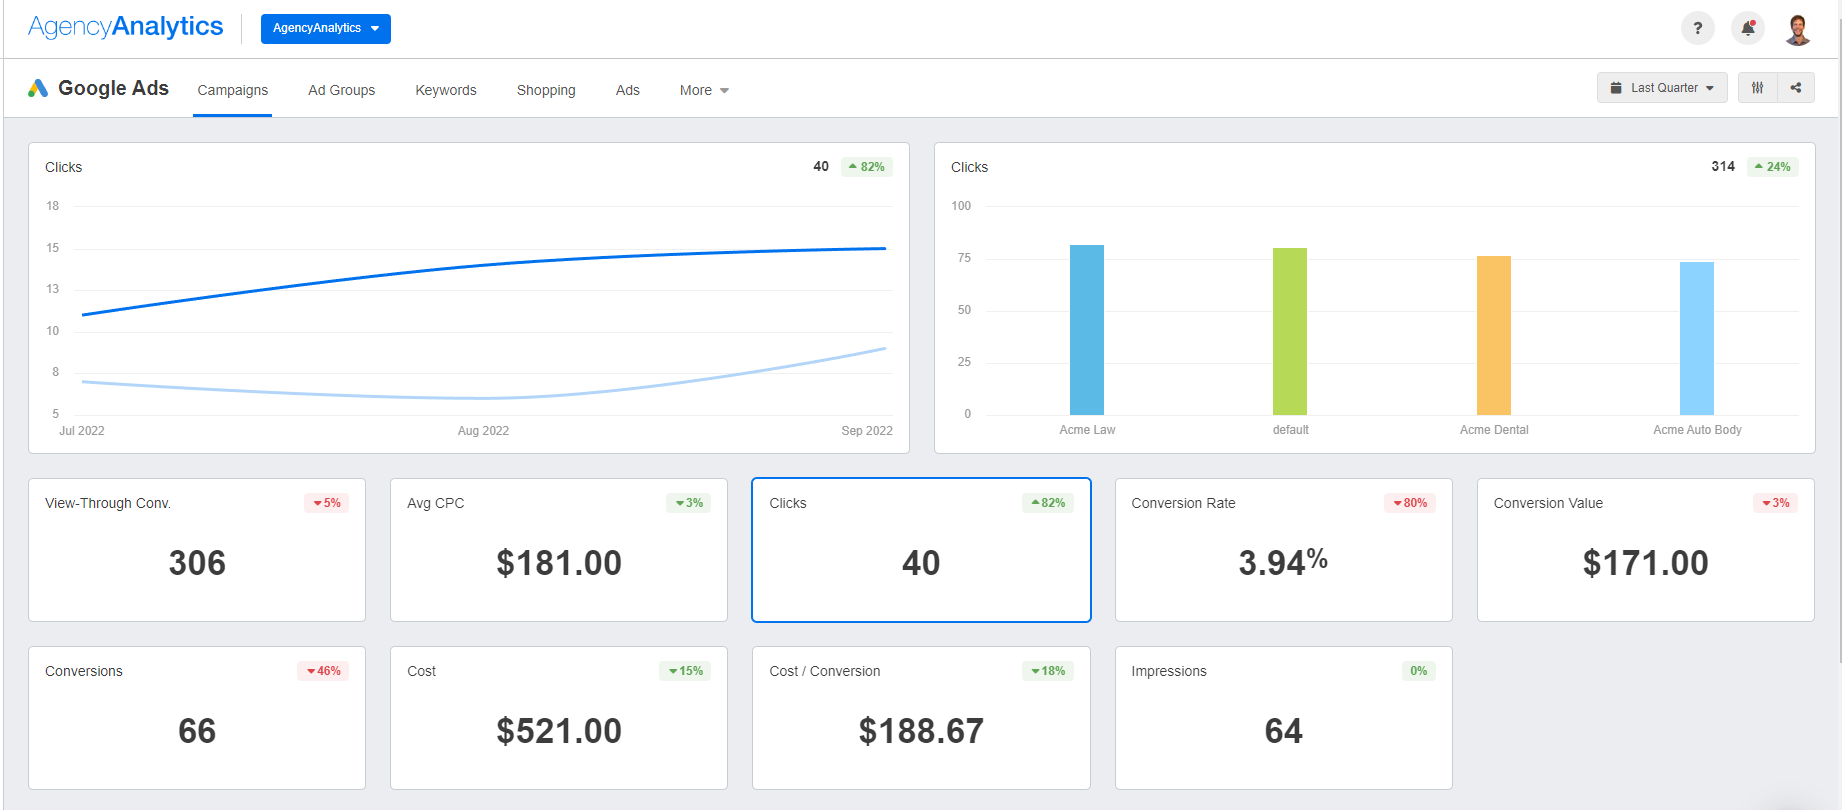Click the Acme Law axis label
The image size is (1842, 810).
[1087, 430]
